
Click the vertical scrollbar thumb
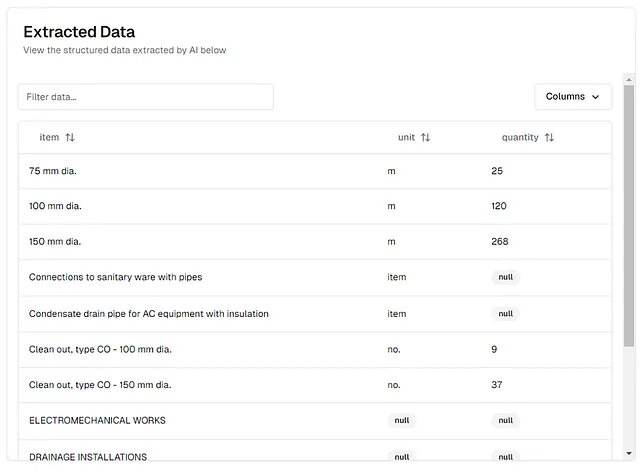tap(629, 216)
